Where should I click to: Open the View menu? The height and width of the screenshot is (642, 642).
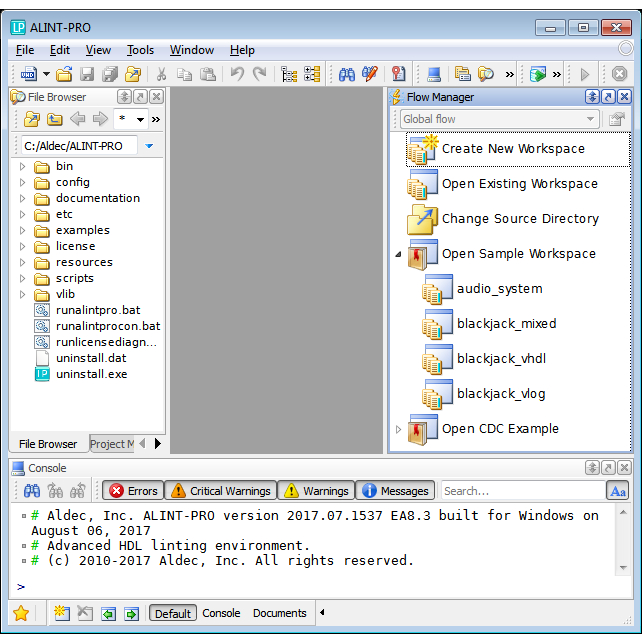pos(98,50)
